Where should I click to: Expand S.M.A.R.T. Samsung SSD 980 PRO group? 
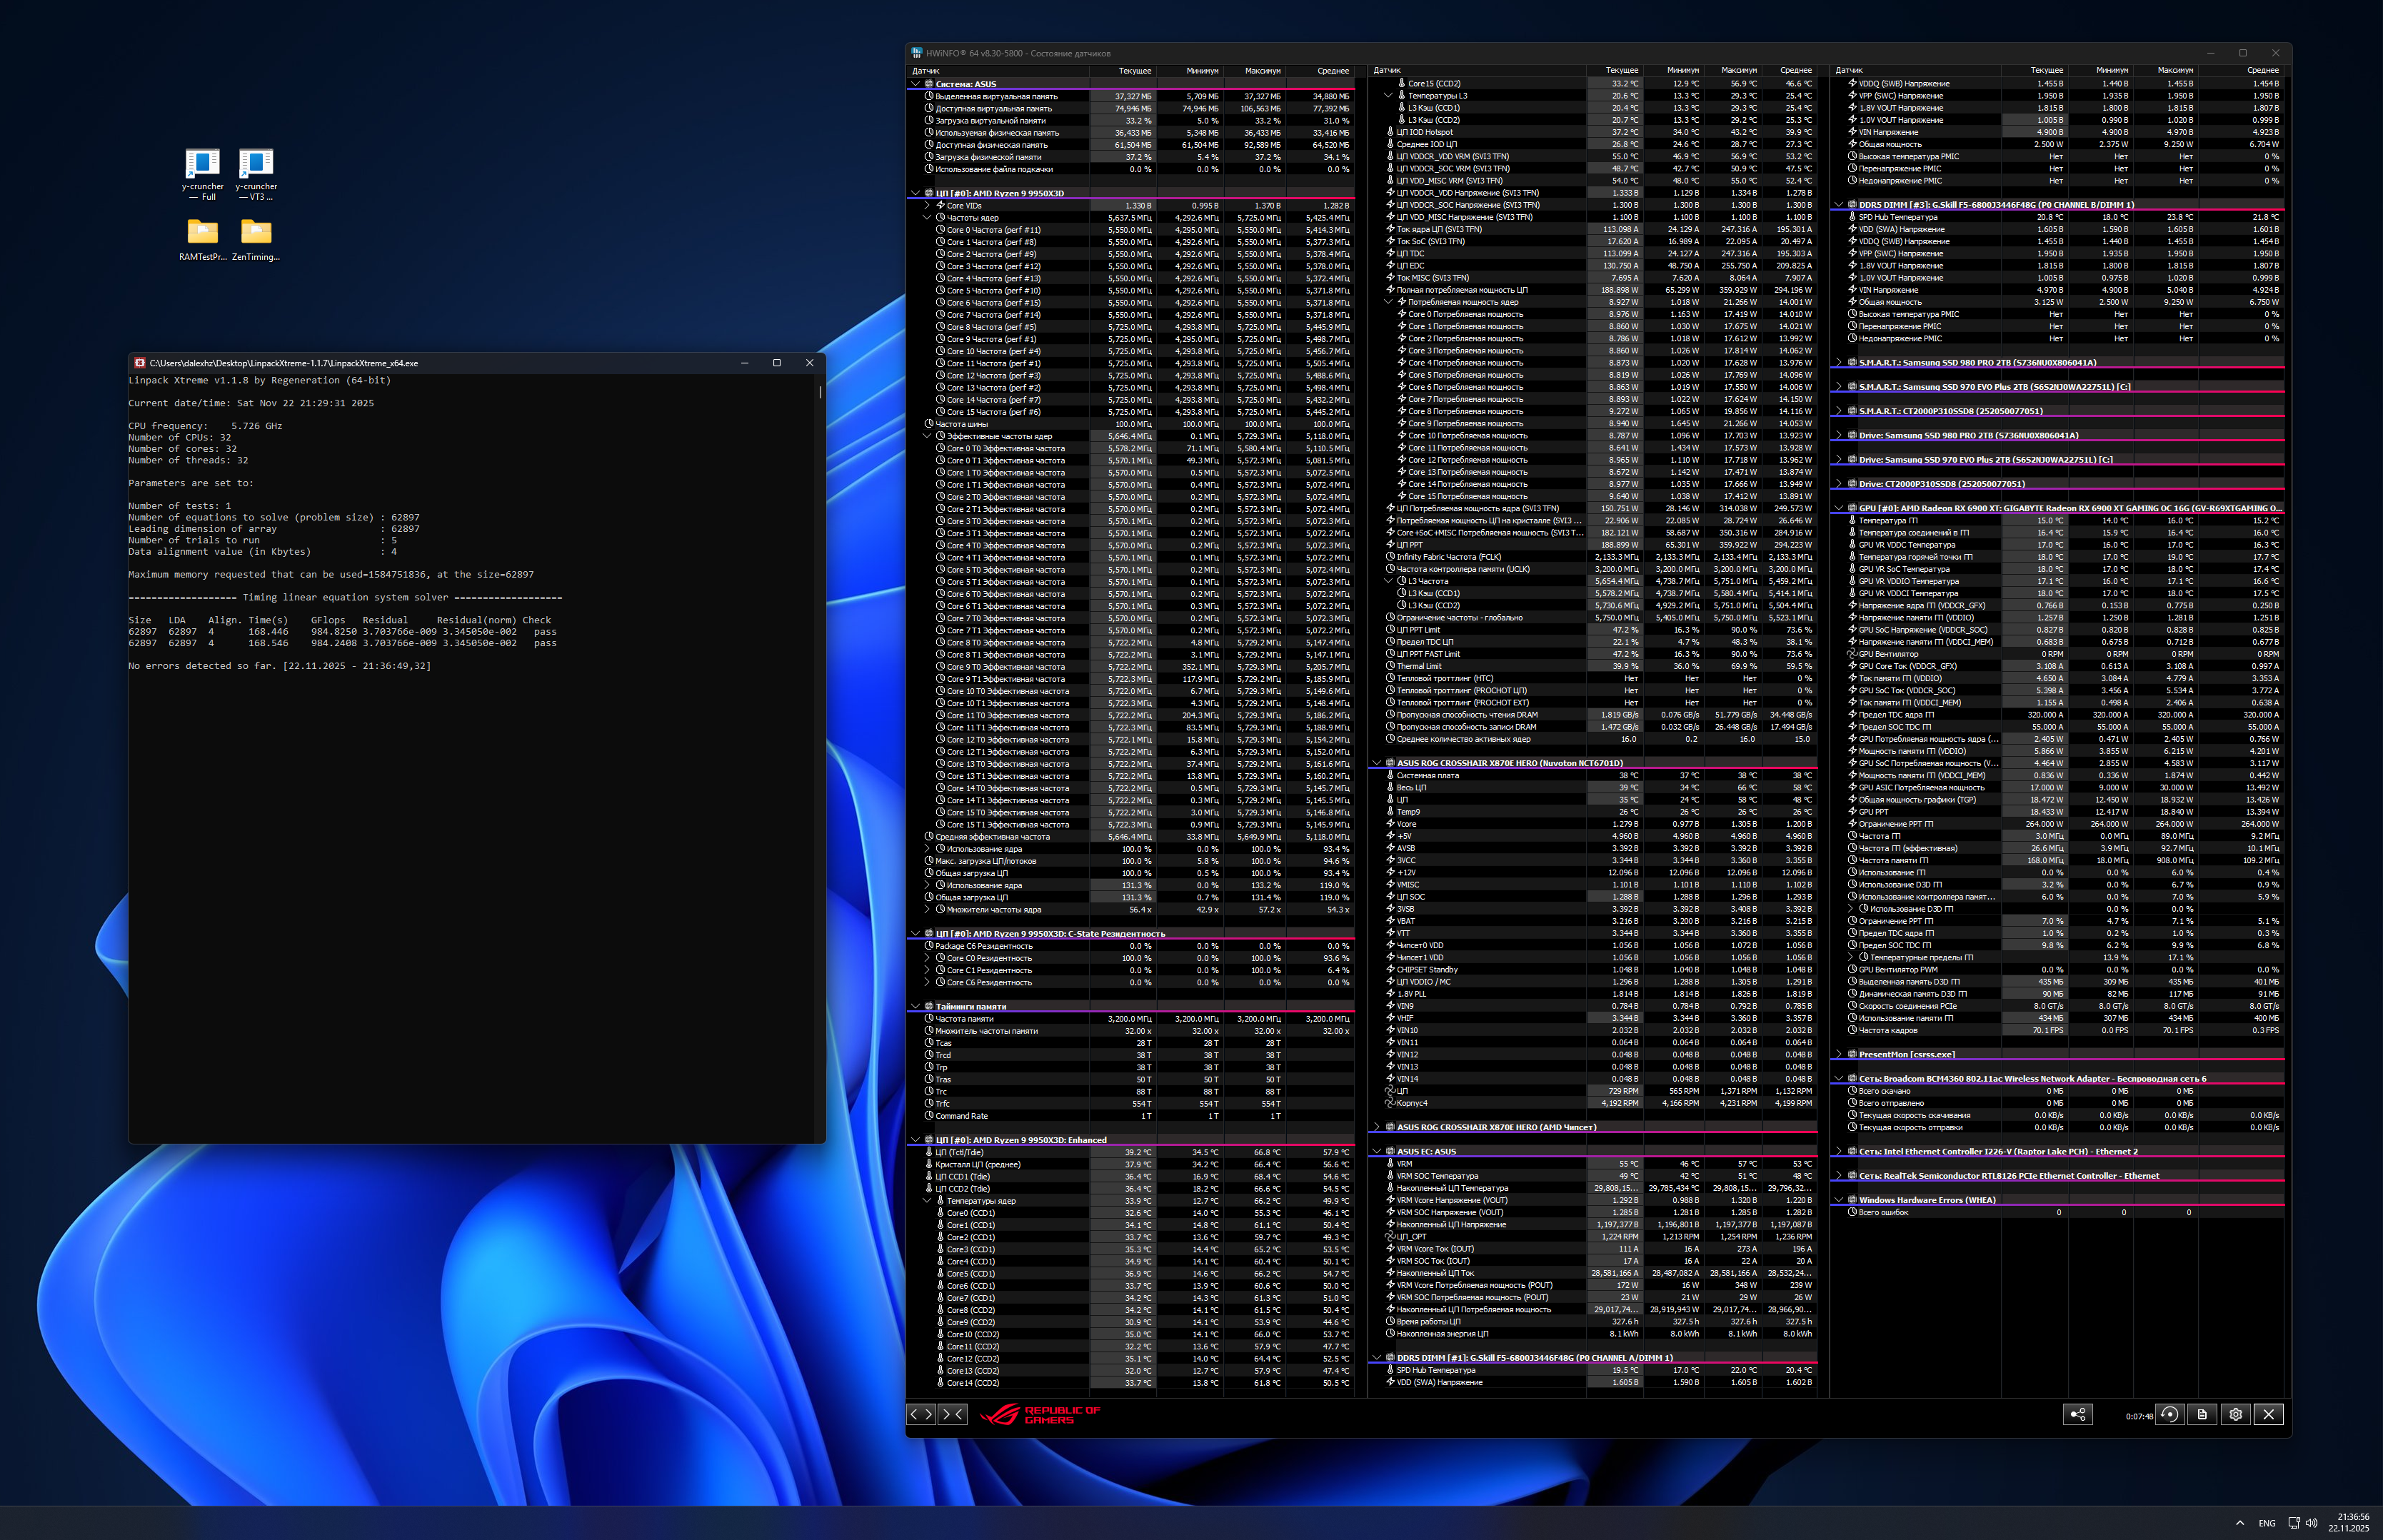pyautogui.click(x=1838, y=363)
